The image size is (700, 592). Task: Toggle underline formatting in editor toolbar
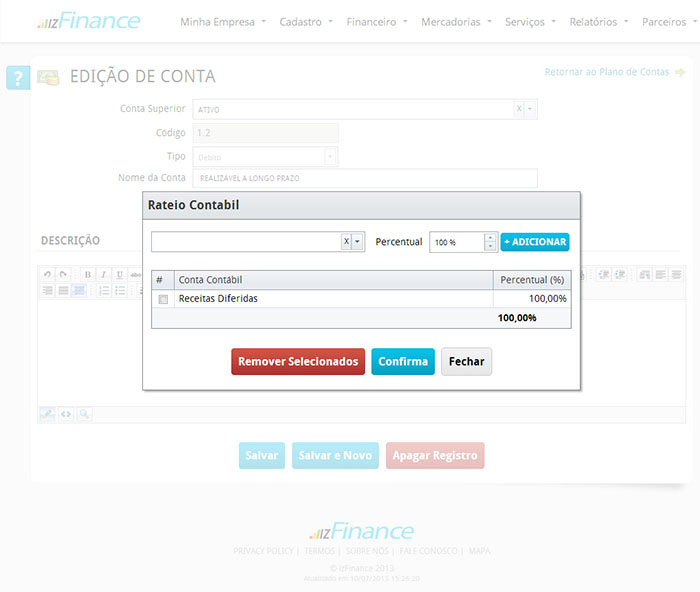(119, 274)
